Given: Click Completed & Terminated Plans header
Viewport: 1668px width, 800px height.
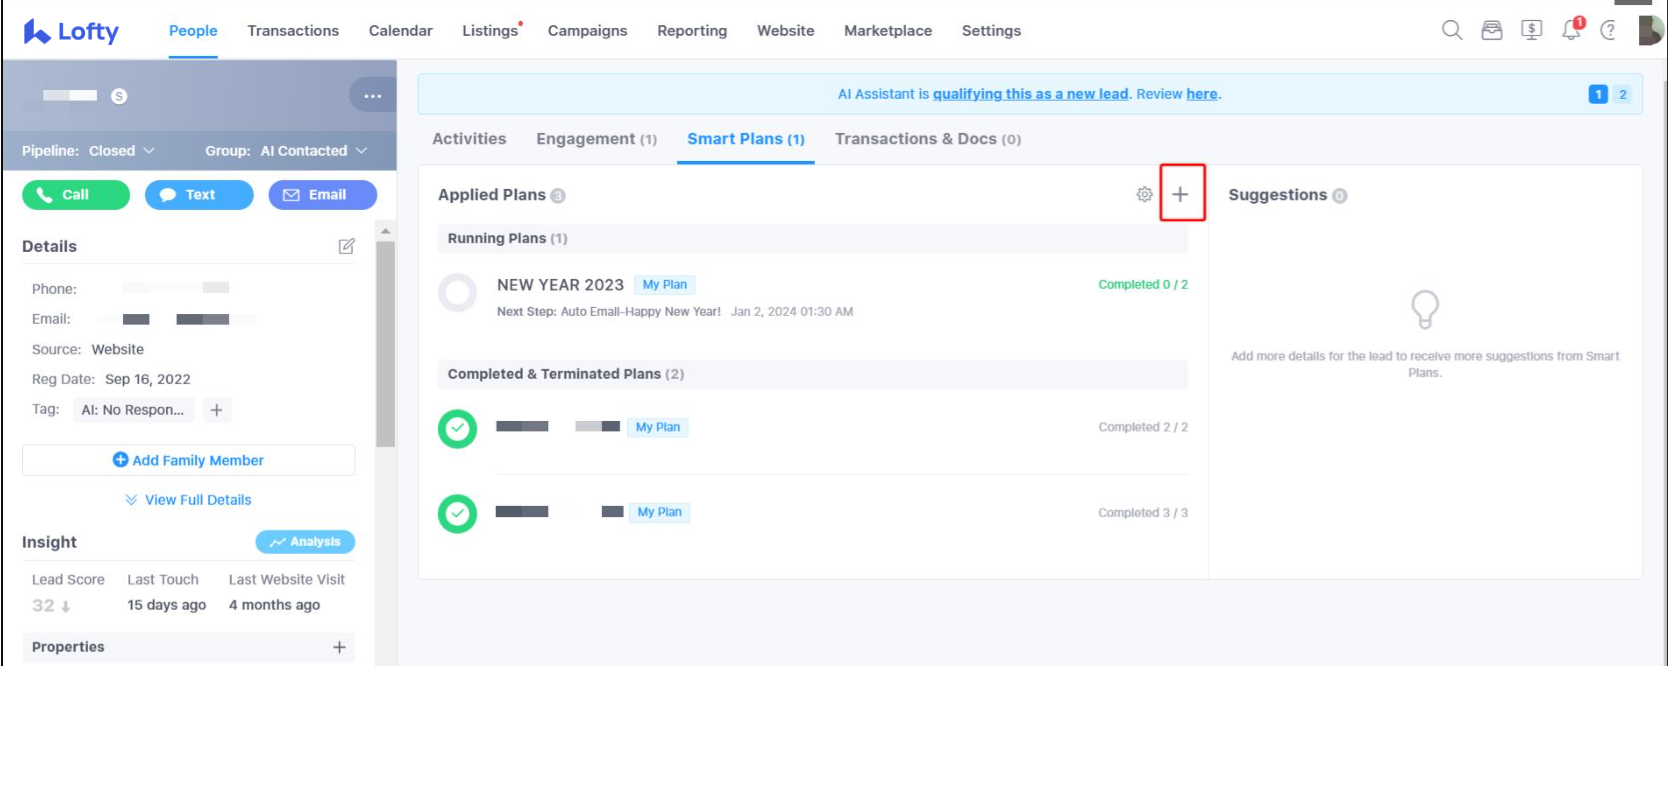Looking at the screenshot, I should (x=813, y=374).
